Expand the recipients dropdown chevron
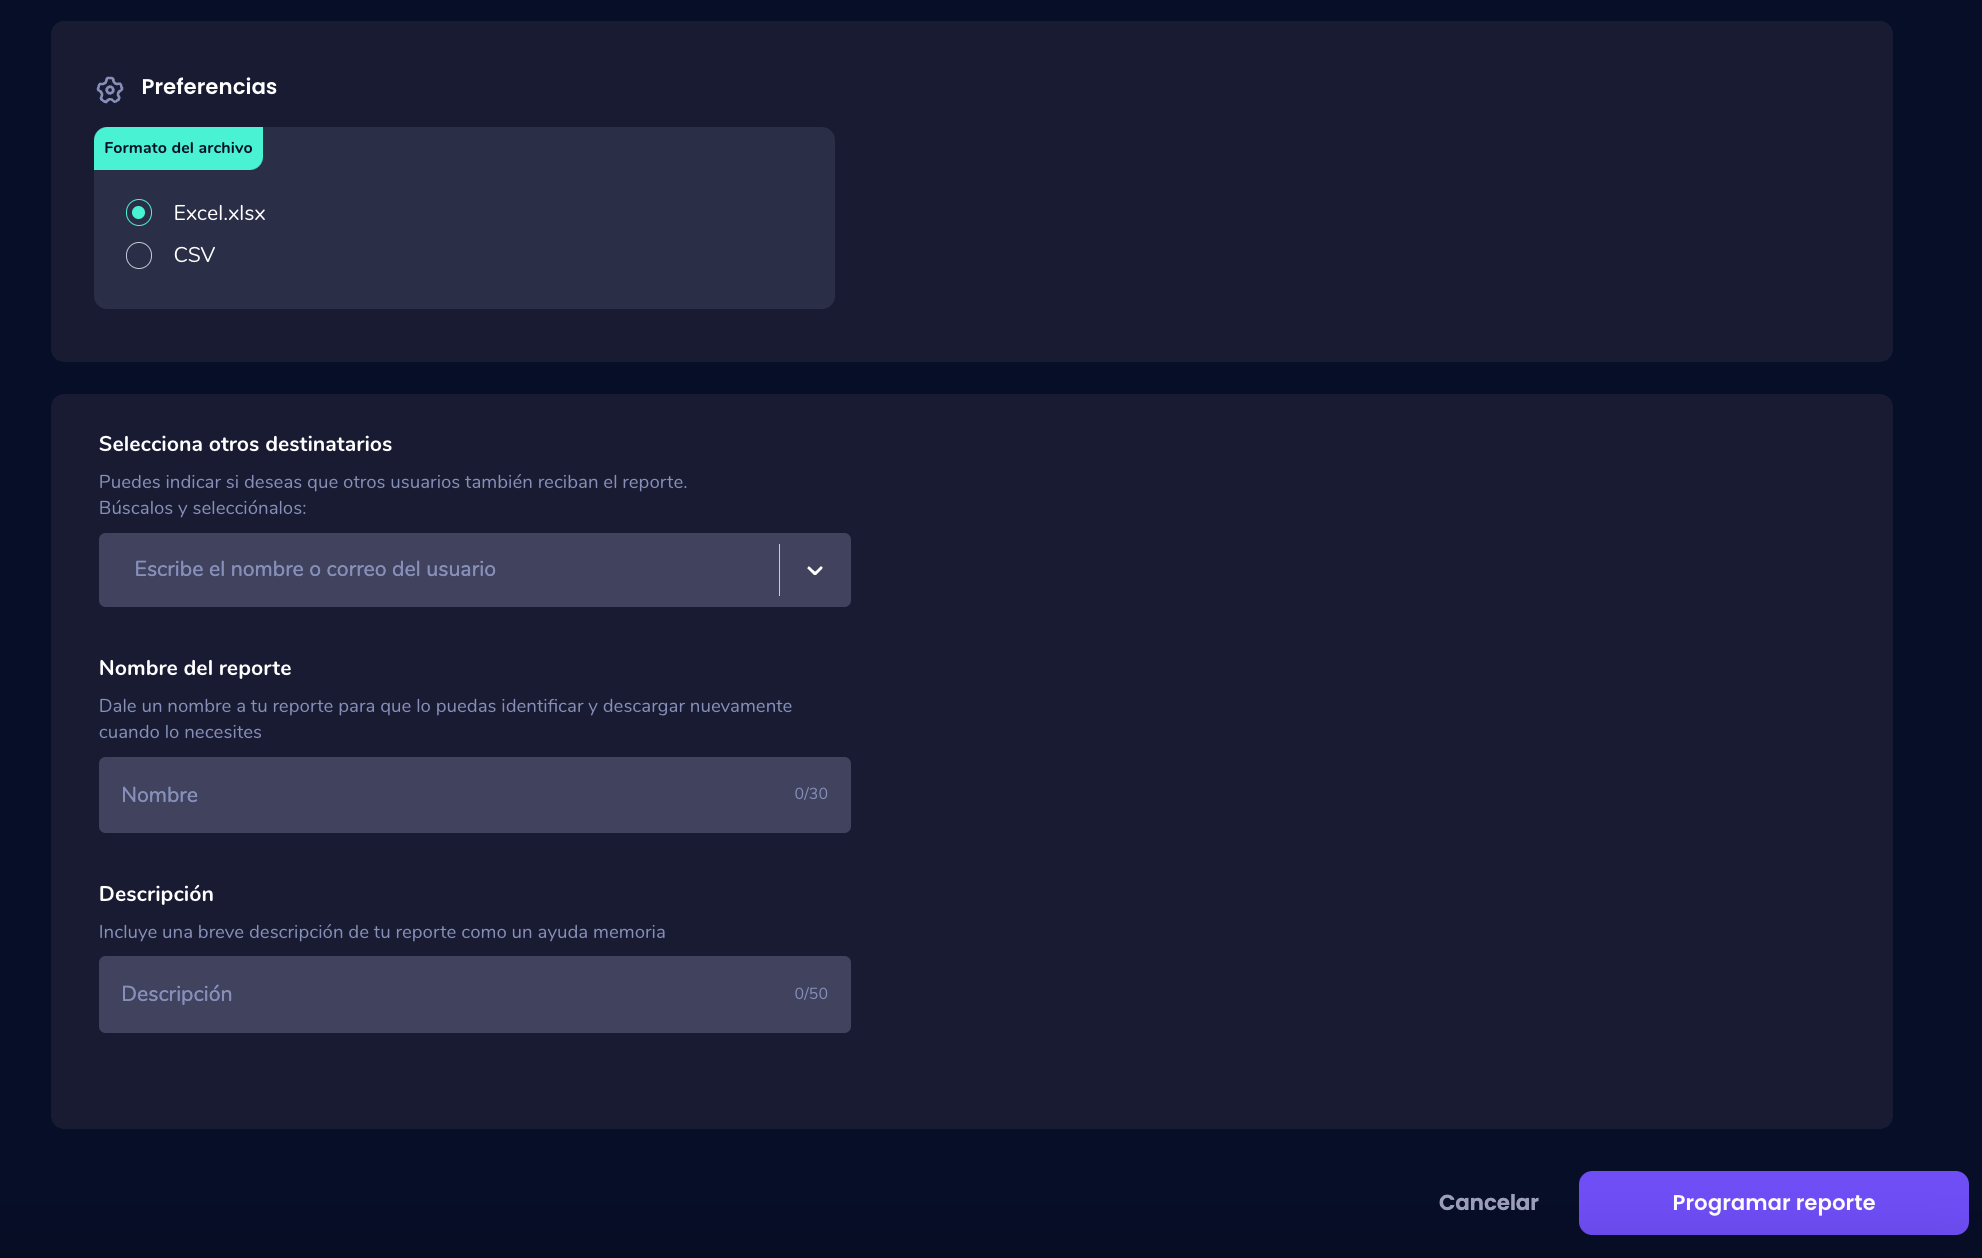 [814, 570]
